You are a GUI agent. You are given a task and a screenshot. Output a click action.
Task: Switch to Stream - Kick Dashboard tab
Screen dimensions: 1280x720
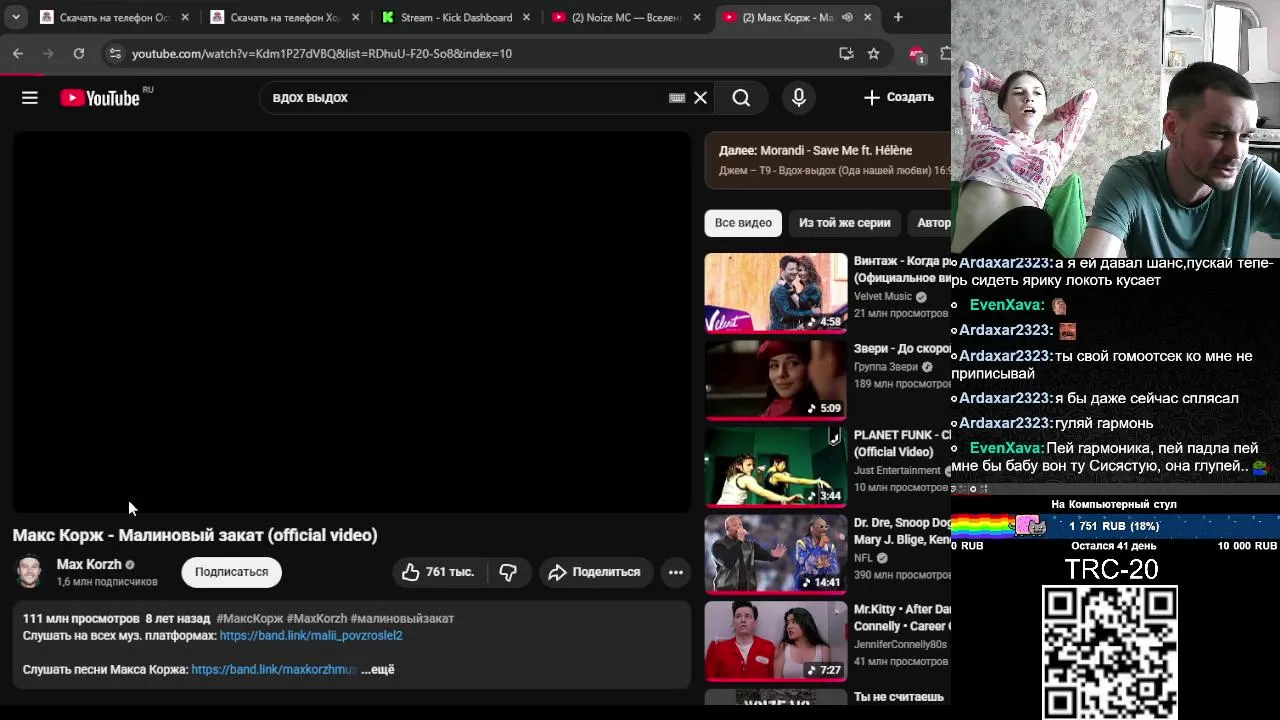tap(456, 17)
